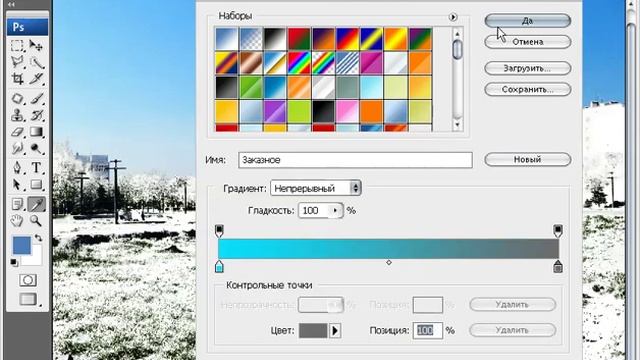Select the Move tool
The width and height of the screenshot is (640, 360).
point(36,45)
